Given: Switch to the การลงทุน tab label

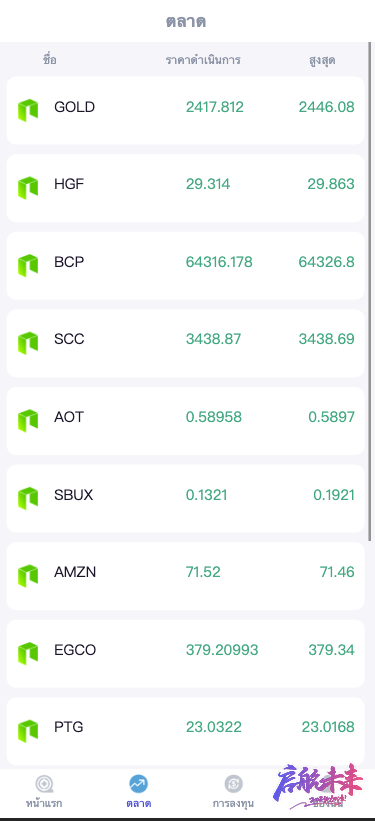Looking at the screenshot, I should [233, 803].
